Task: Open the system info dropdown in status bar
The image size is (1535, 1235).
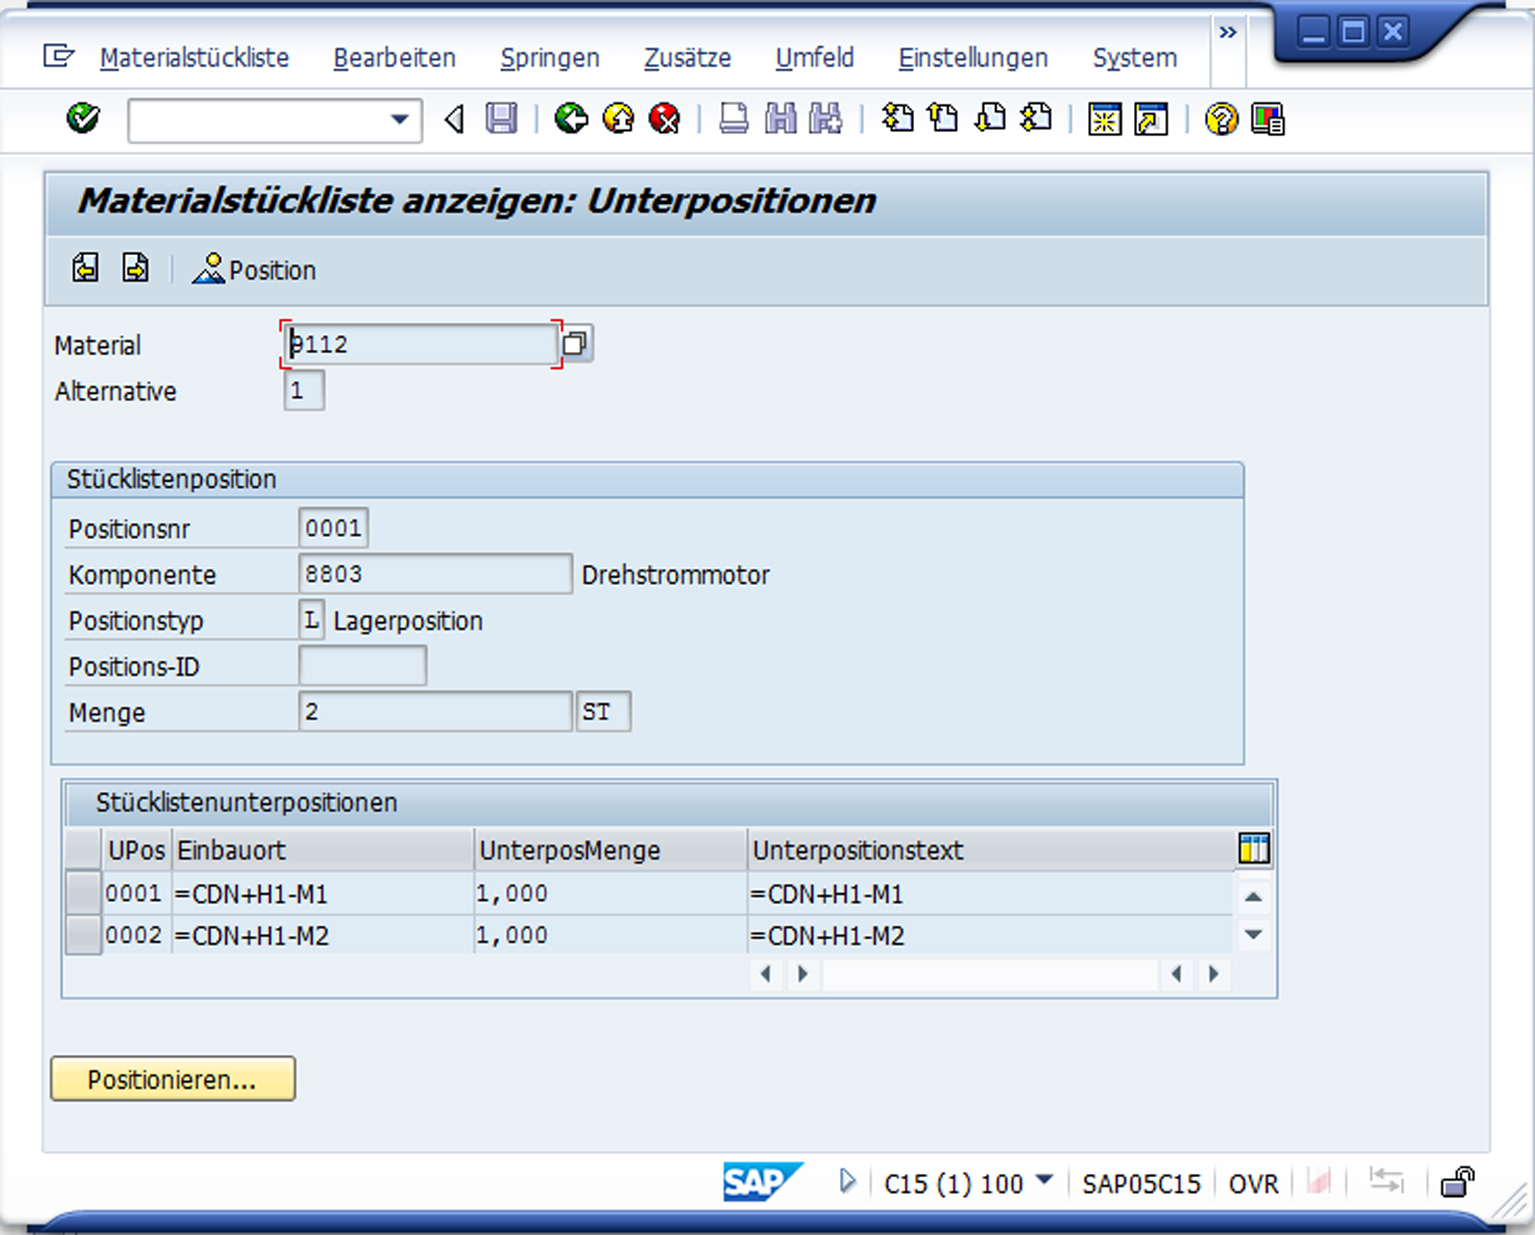Action: (x=1044, y=1181)
